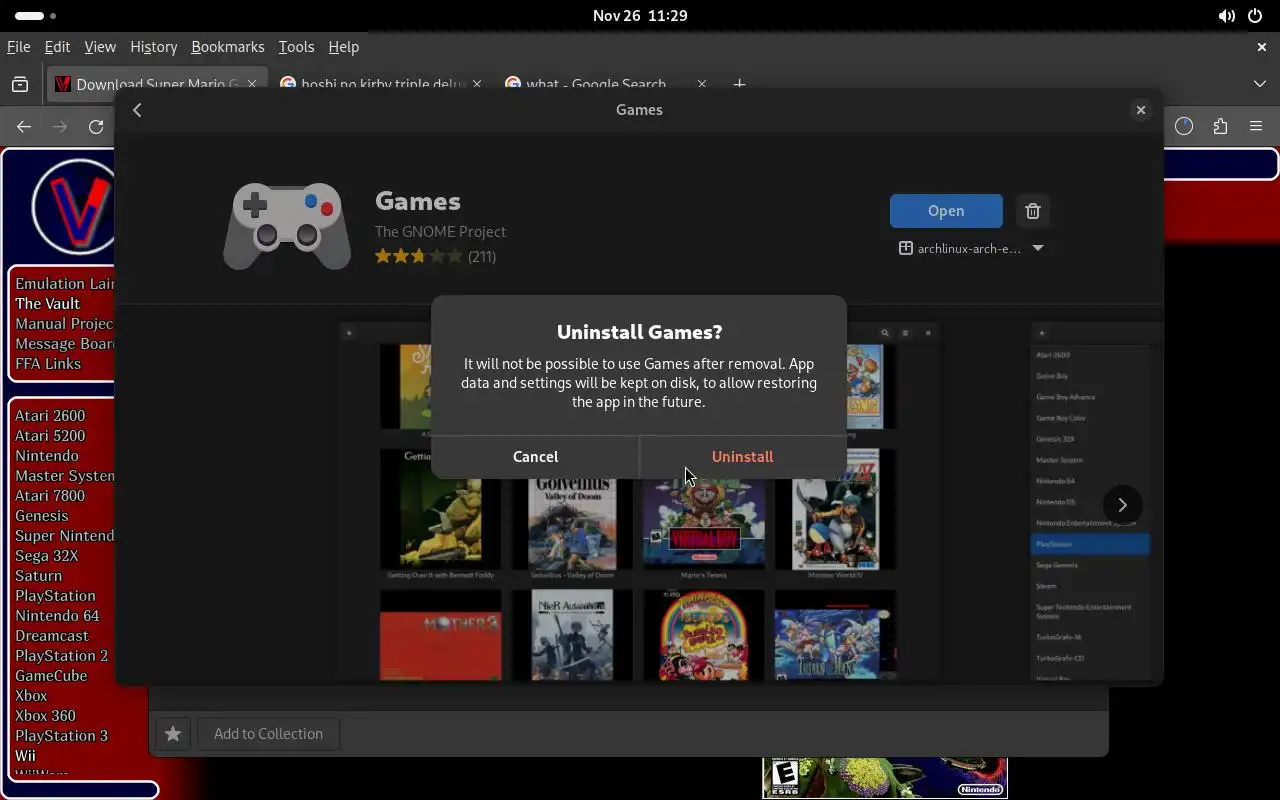
Task: Show next screenshot with arrow button
Action: click(1122, 504)
